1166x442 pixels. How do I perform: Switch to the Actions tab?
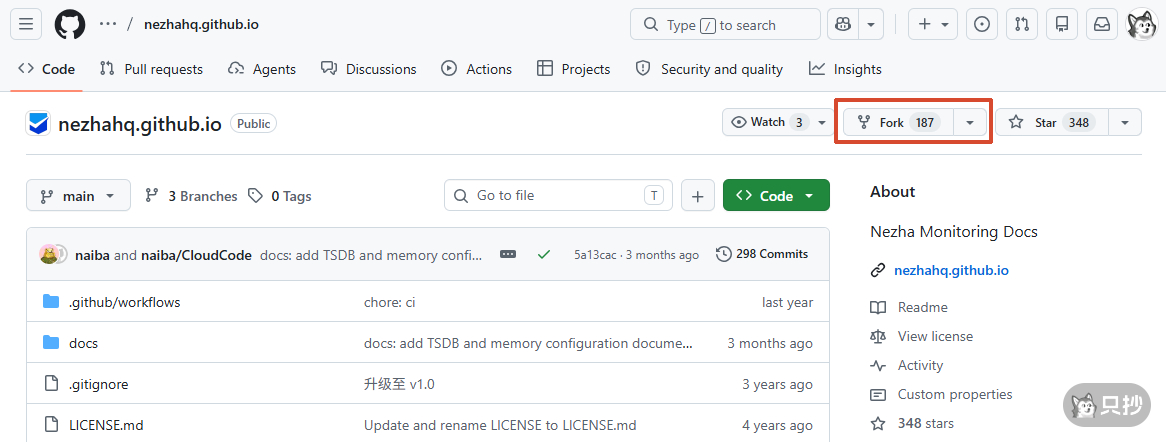pos(477,69)
